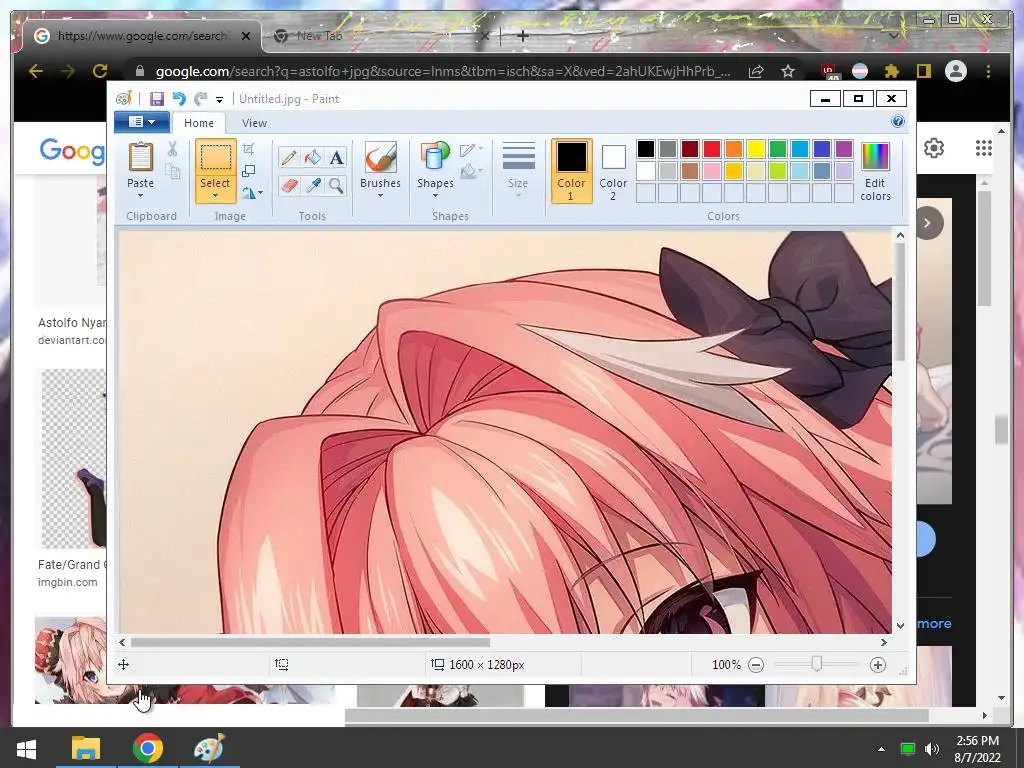The height and width of the screenshot is (768, 1024).
Task: Click the Edit colors rainbow icon
Action: click(875, 157)
